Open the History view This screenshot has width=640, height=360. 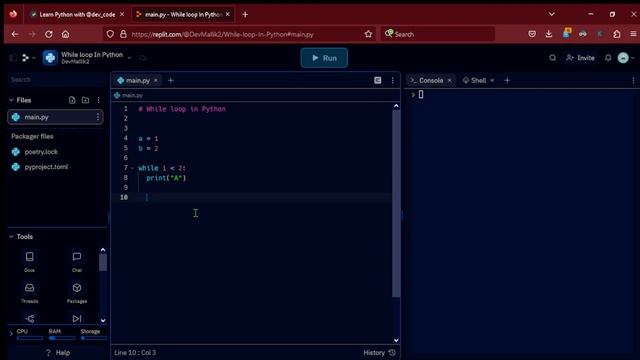(x=380, y=353)
